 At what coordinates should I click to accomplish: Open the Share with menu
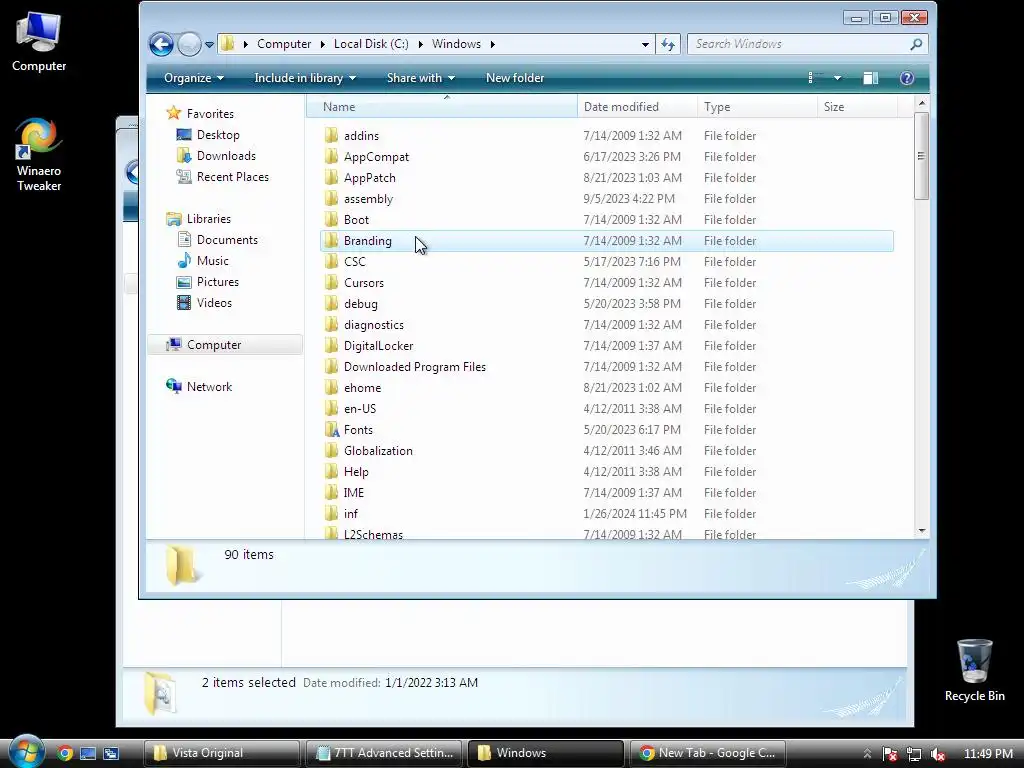coord(421,78)
